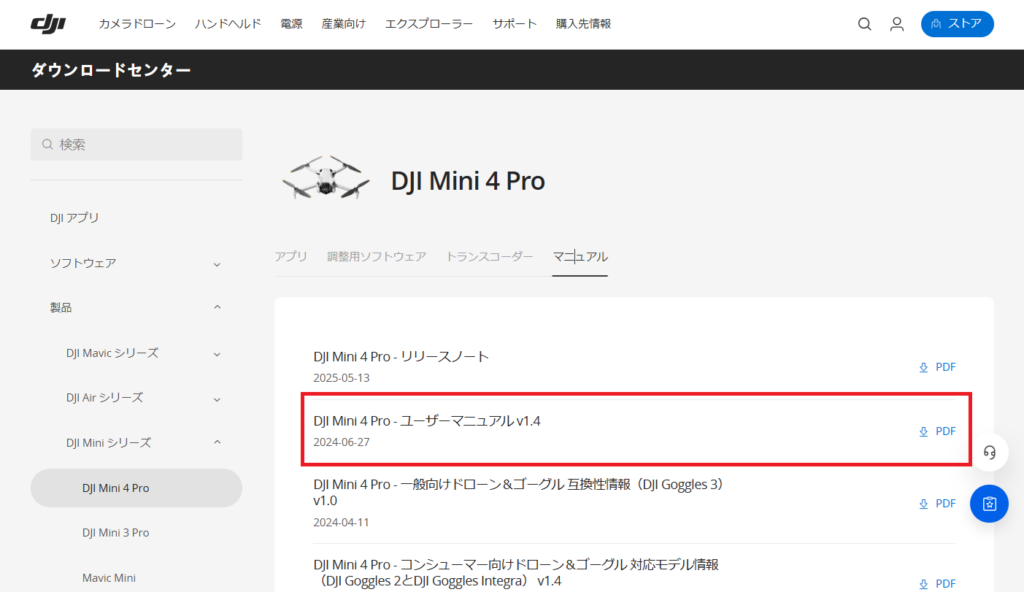Image resolution: width=1024 pixels, height=592 pixels.
Task: Click the 2024-06-27 date text
Action: click(342, 442)
